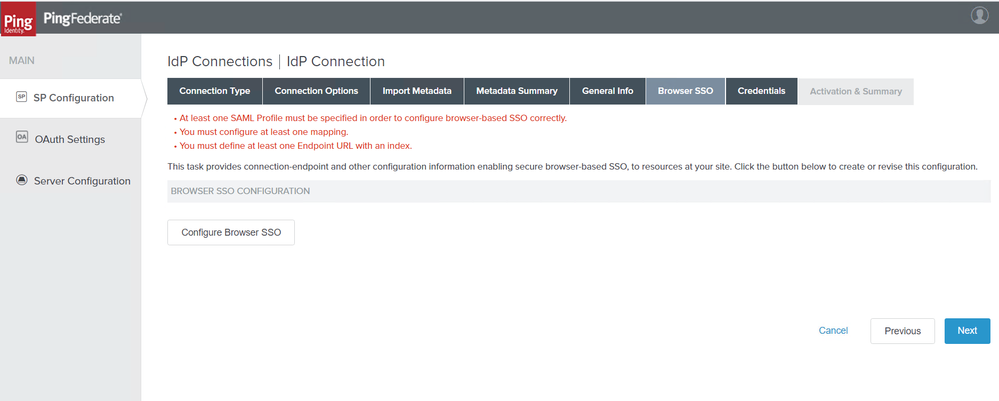999x401 pixels.
Task: Click the Cancel link
Action: click(x=833, y=330)
